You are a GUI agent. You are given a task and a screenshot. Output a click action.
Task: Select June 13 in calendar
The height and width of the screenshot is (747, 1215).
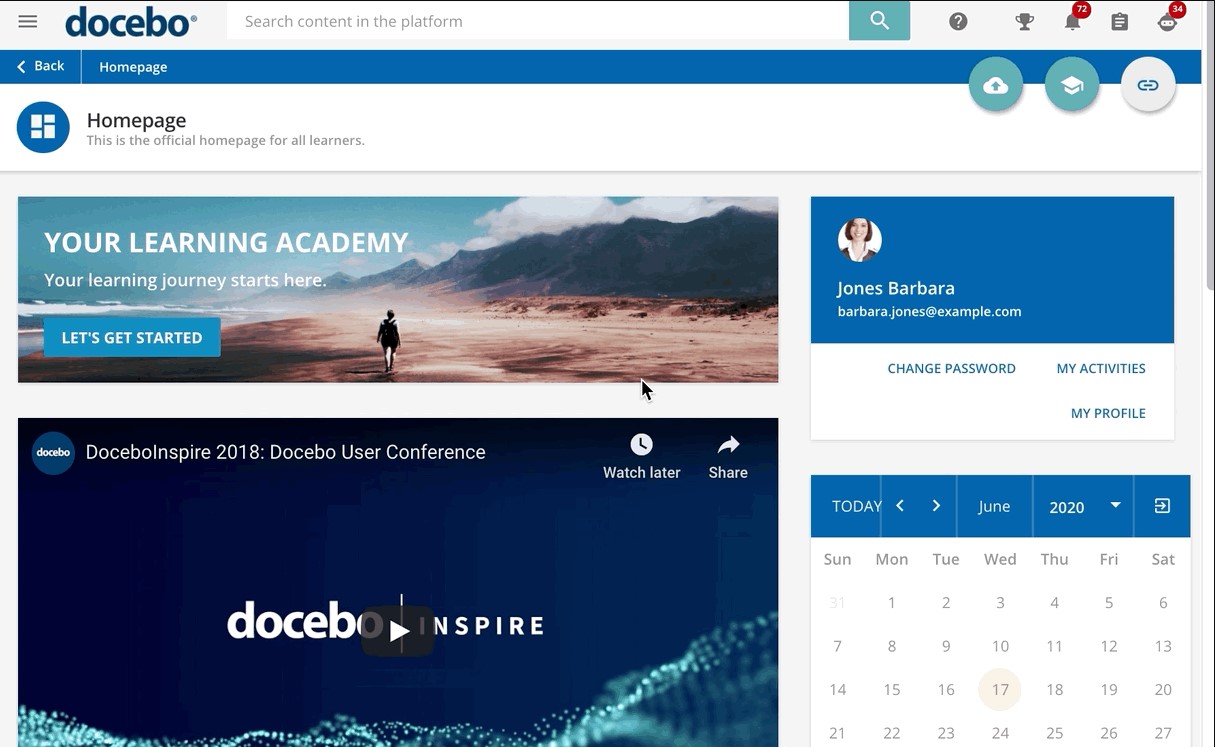point(1163,646)
